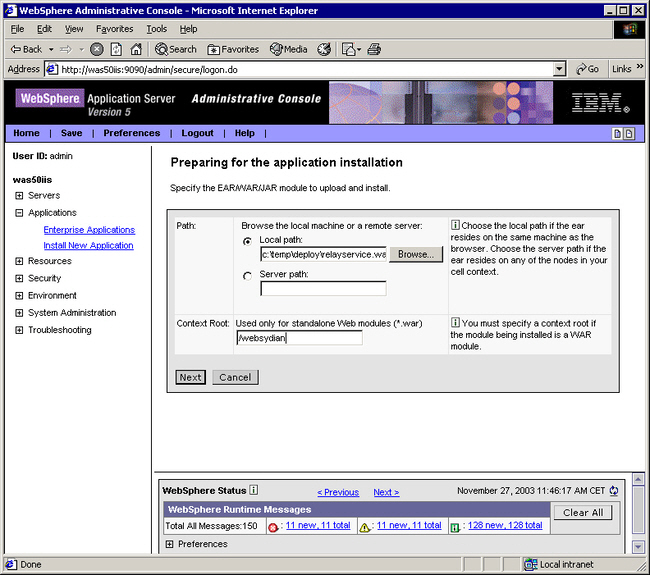Click the Local path text field
Screen dimensions: 650x575
[x=323, y=254]
